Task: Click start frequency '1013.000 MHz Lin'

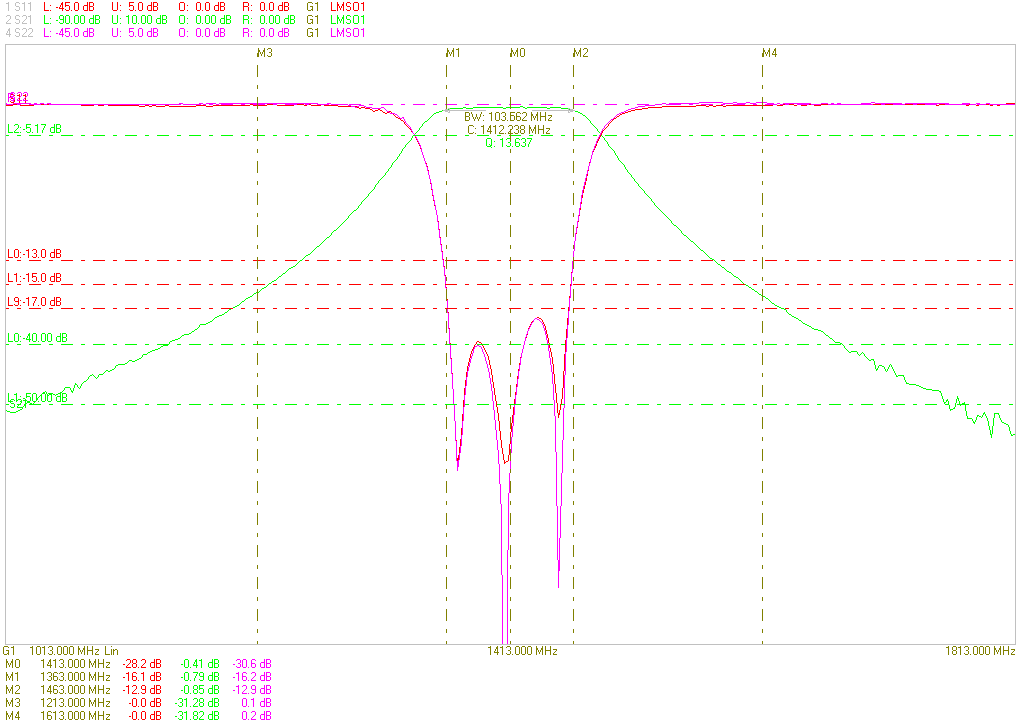Action: point(74,651)
